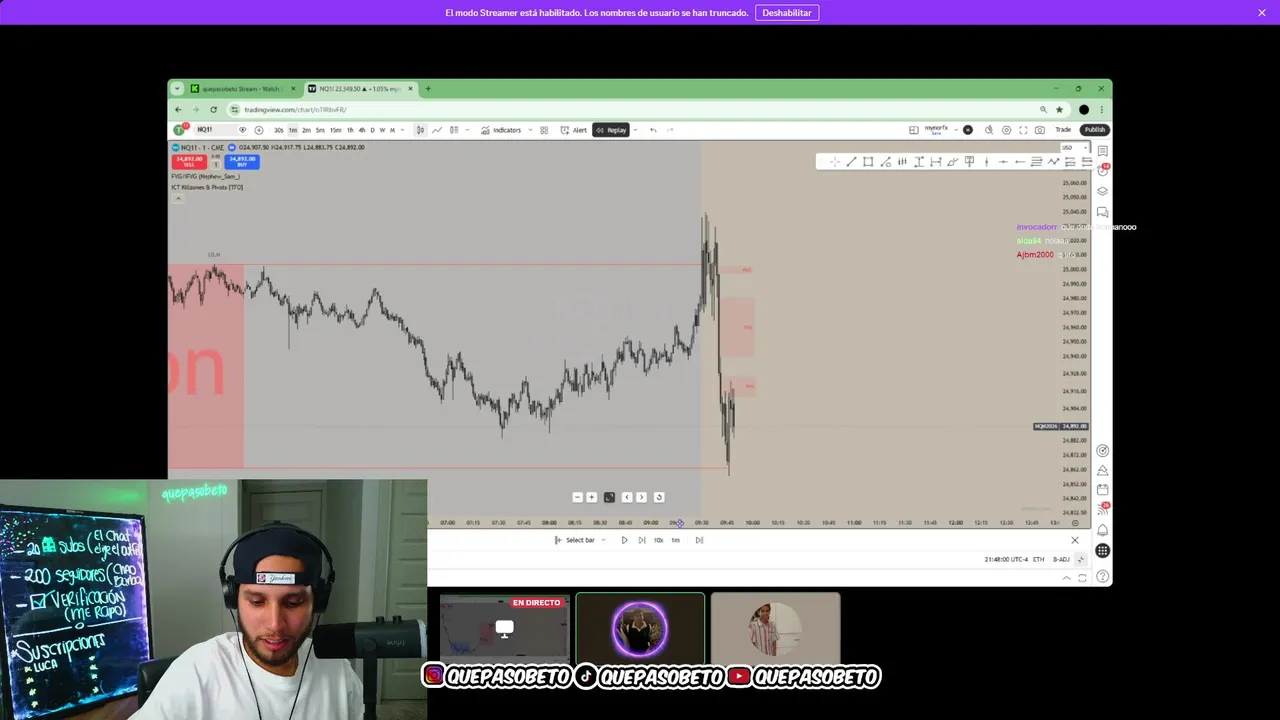The image size is (1280, 720).
Task: Expand the chart type dropdown arrow
Action: click(467, 130)
